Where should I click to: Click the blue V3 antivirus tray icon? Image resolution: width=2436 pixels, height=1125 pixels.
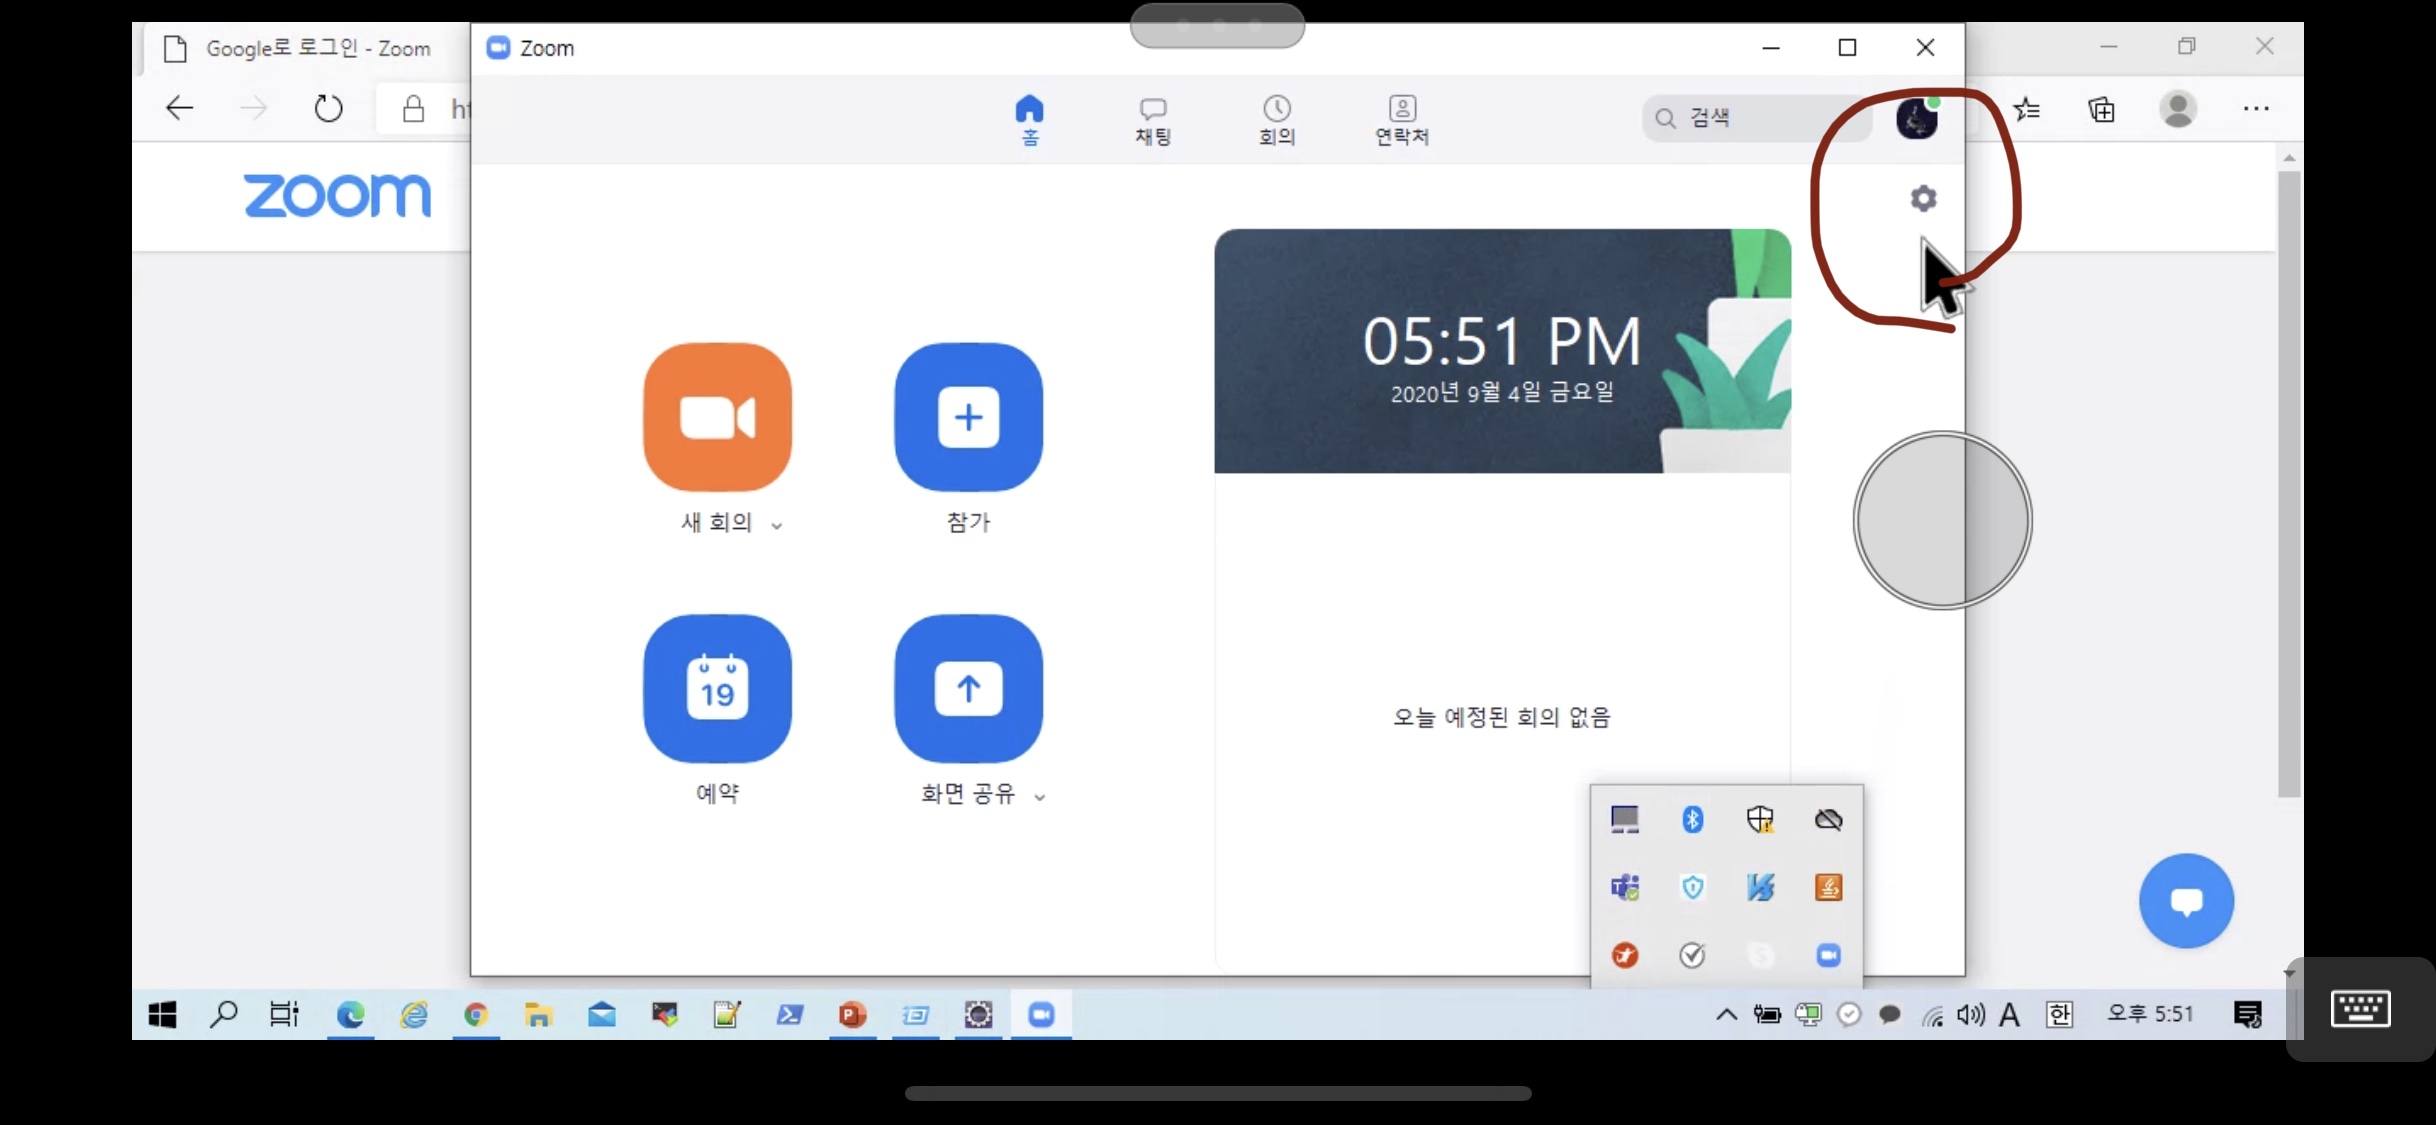[x=1760, y=887]
